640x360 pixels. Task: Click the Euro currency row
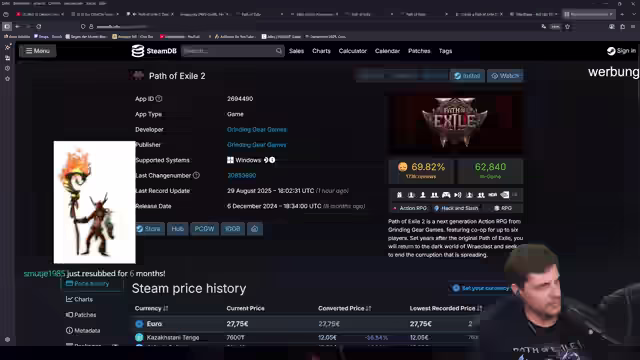tap(306, 324)
